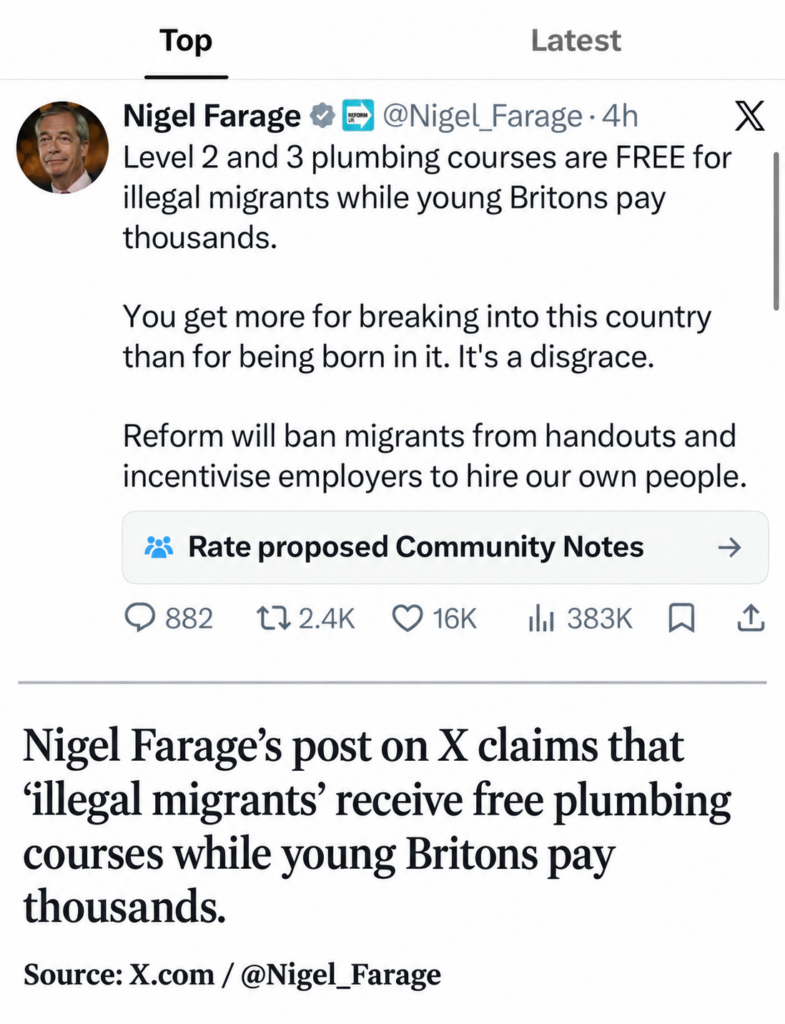
Task: Click the Reform UK affiliation badge
Action: point(359,116)
